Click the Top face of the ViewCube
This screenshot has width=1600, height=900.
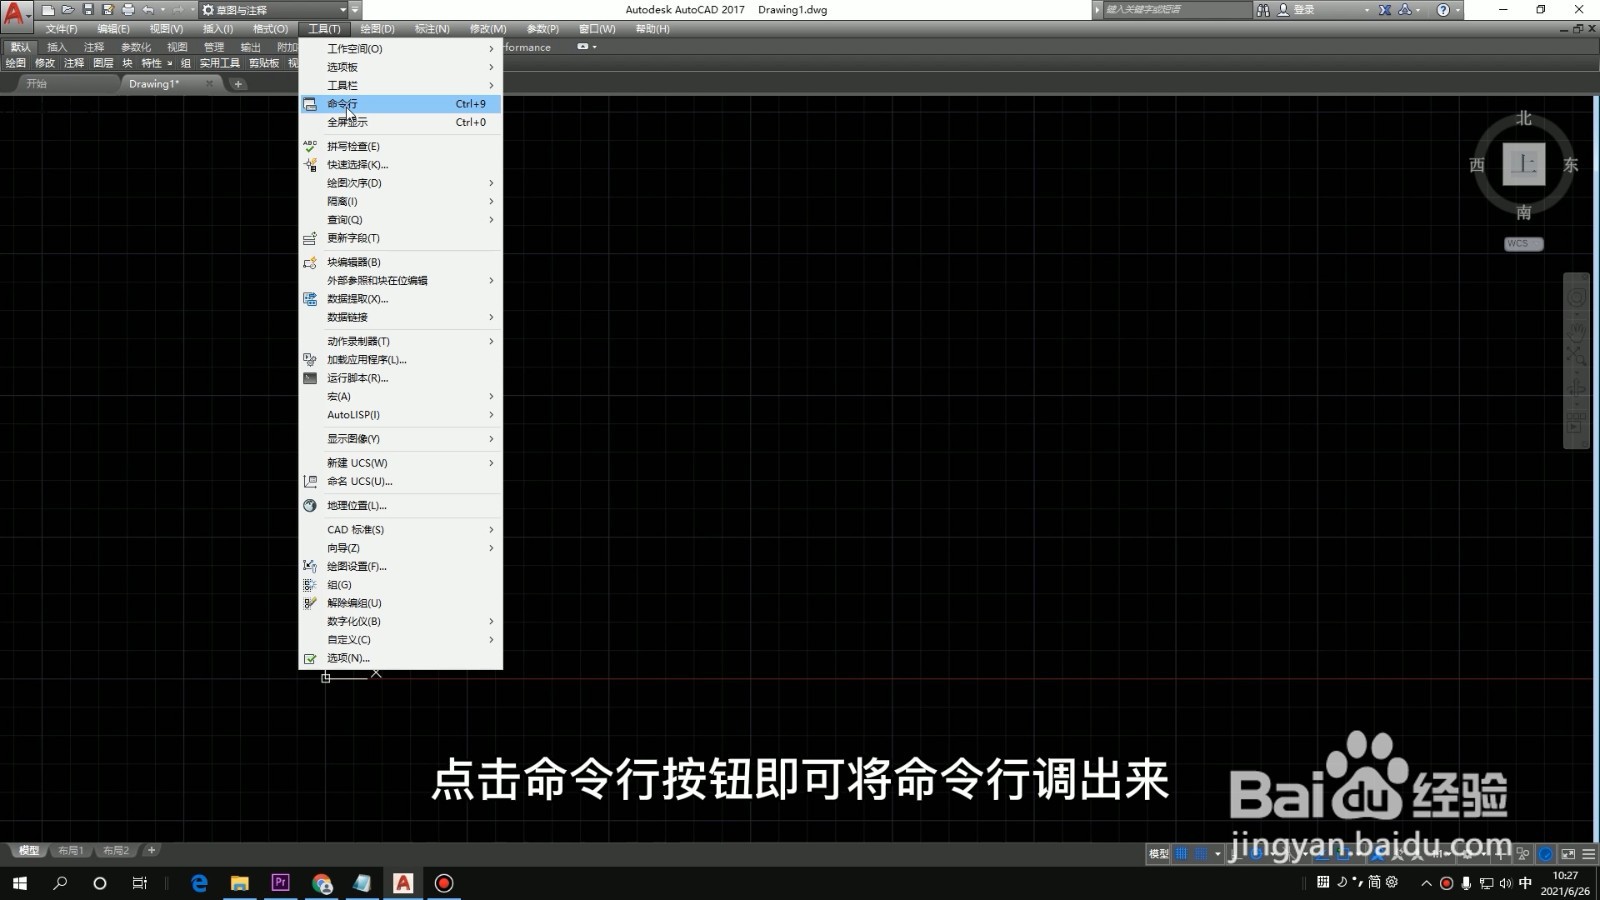tap(1524, 164)
